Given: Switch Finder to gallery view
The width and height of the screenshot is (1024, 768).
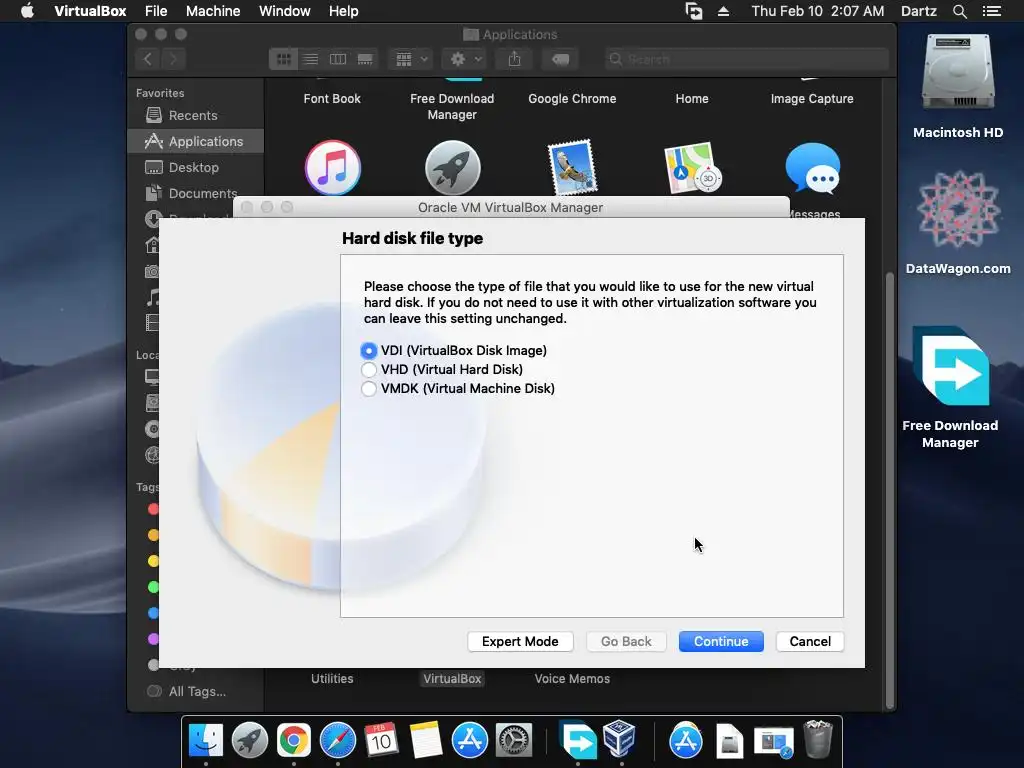Looking at the screenshot, I should (x=365, y=59).
